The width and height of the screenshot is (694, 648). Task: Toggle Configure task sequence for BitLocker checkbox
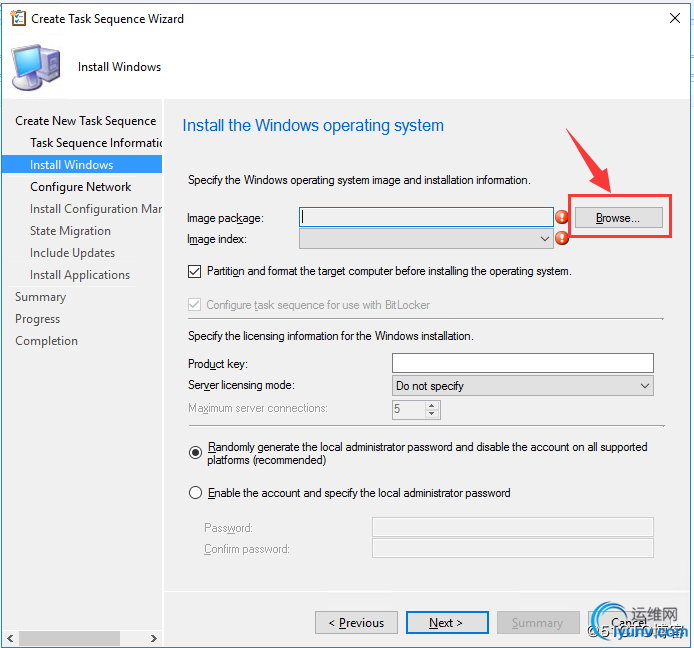point(194,305)
